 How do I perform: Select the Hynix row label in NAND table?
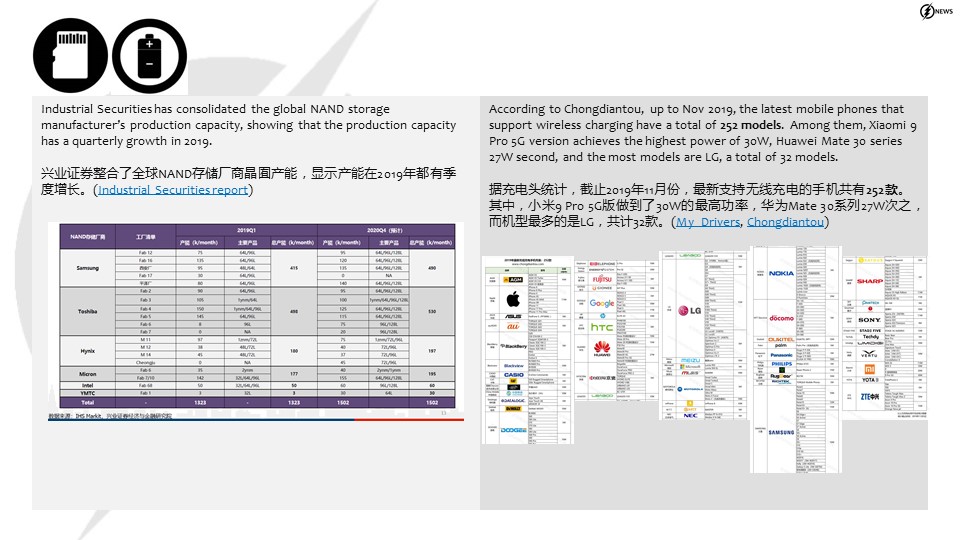point(88,351)
